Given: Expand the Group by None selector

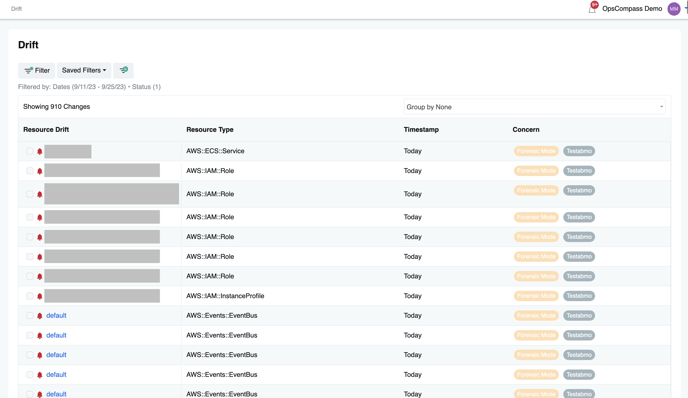Looking at the screenshot, I should pos(534,107).
